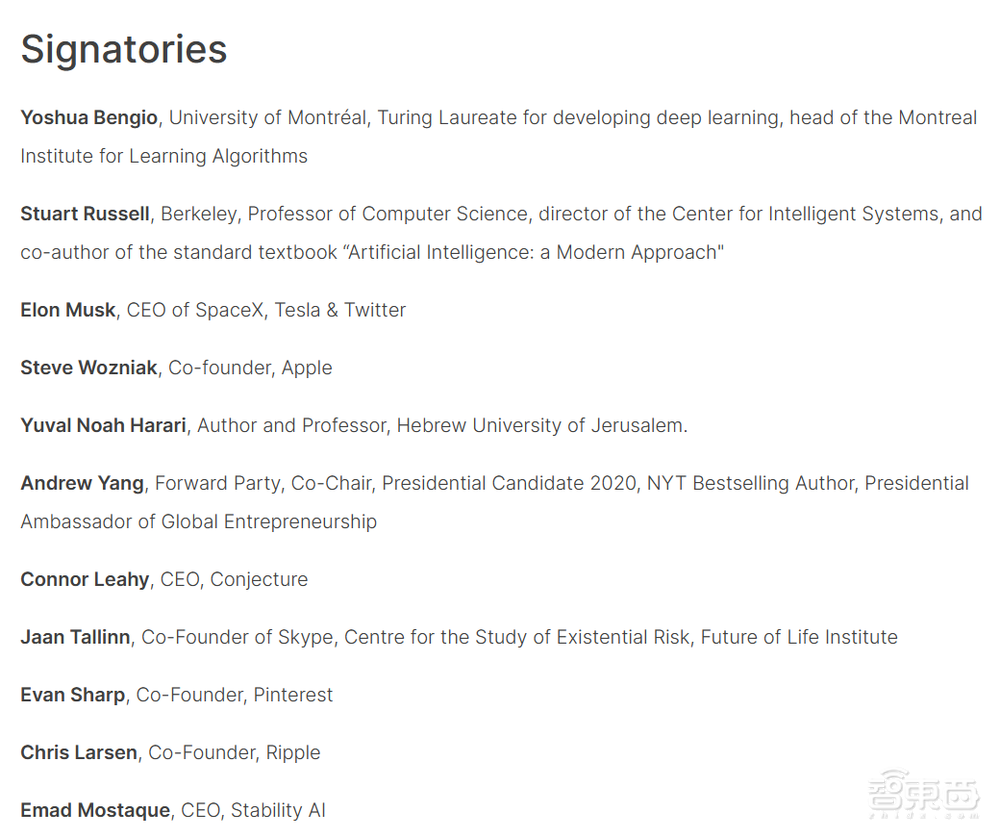Click the name Chris Larsen
Screen dimensions: 1000x838
pyautogui.click(x=79, y=753)
